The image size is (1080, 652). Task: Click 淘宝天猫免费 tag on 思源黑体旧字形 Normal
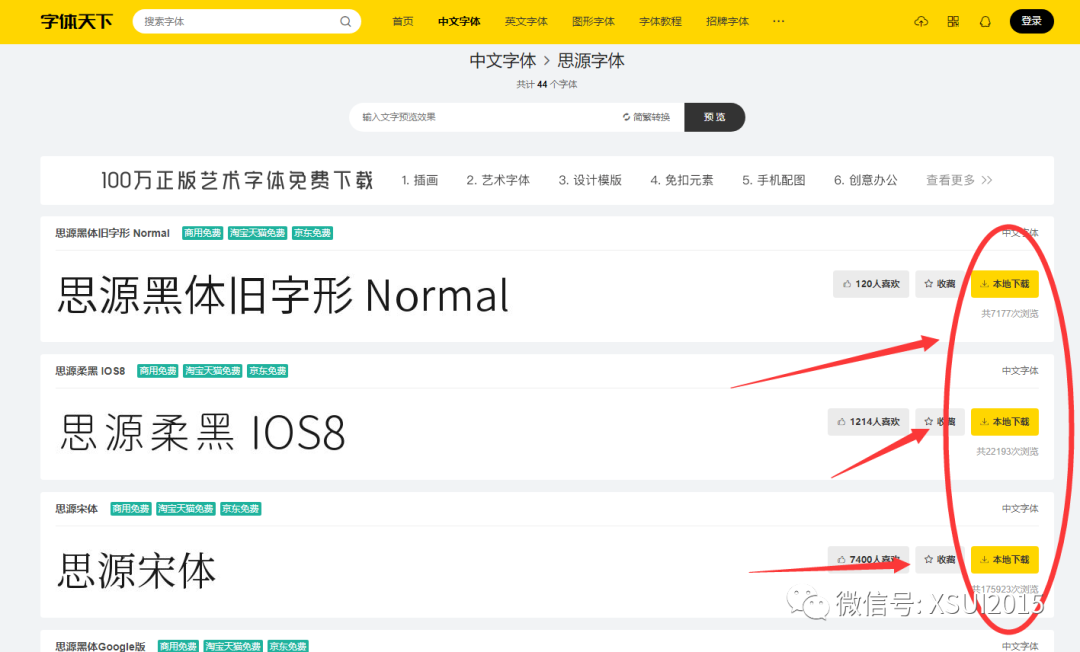click(x=258, y=233)
